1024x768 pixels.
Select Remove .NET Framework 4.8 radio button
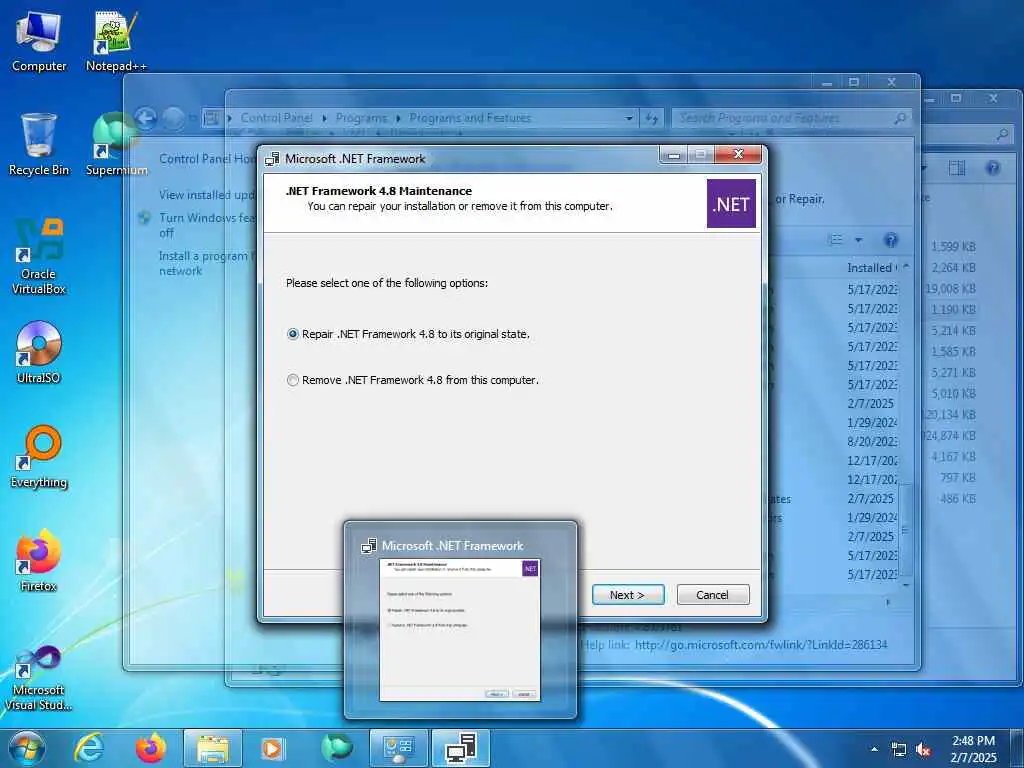click(x=293, y=380)
